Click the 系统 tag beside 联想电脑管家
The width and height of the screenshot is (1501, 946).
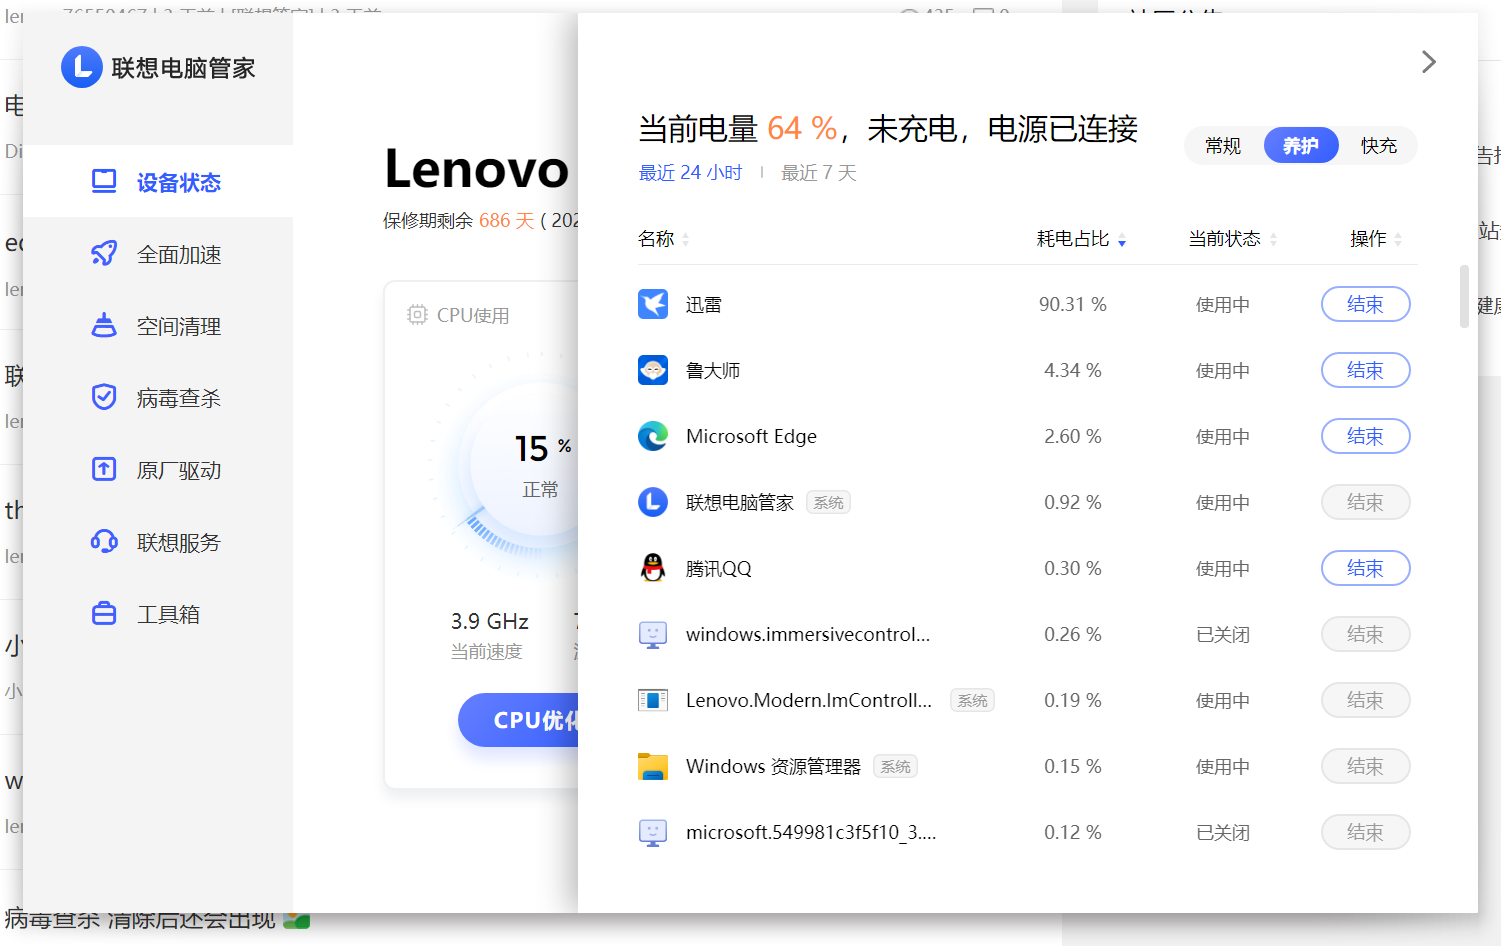[829, 503]
